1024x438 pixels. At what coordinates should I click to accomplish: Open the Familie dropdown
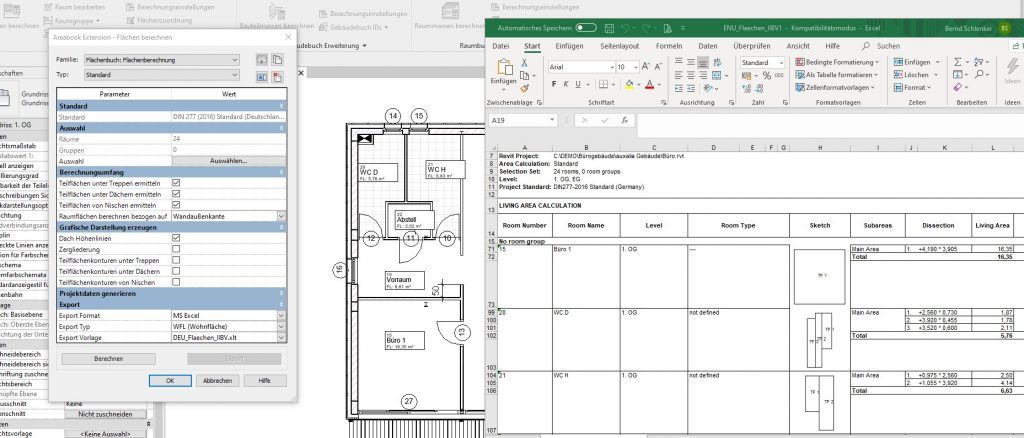[x=235, y=60]
